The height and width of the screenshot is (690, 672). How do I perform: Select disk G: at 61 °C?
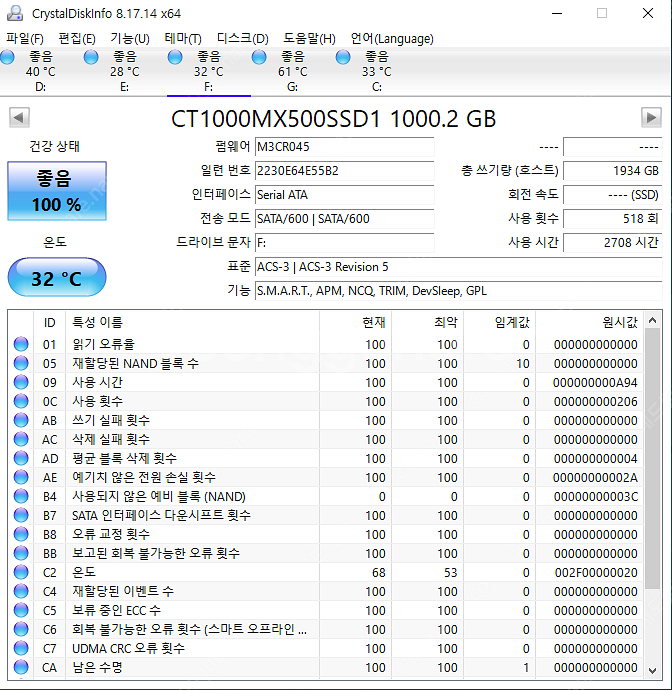[293, 71]
